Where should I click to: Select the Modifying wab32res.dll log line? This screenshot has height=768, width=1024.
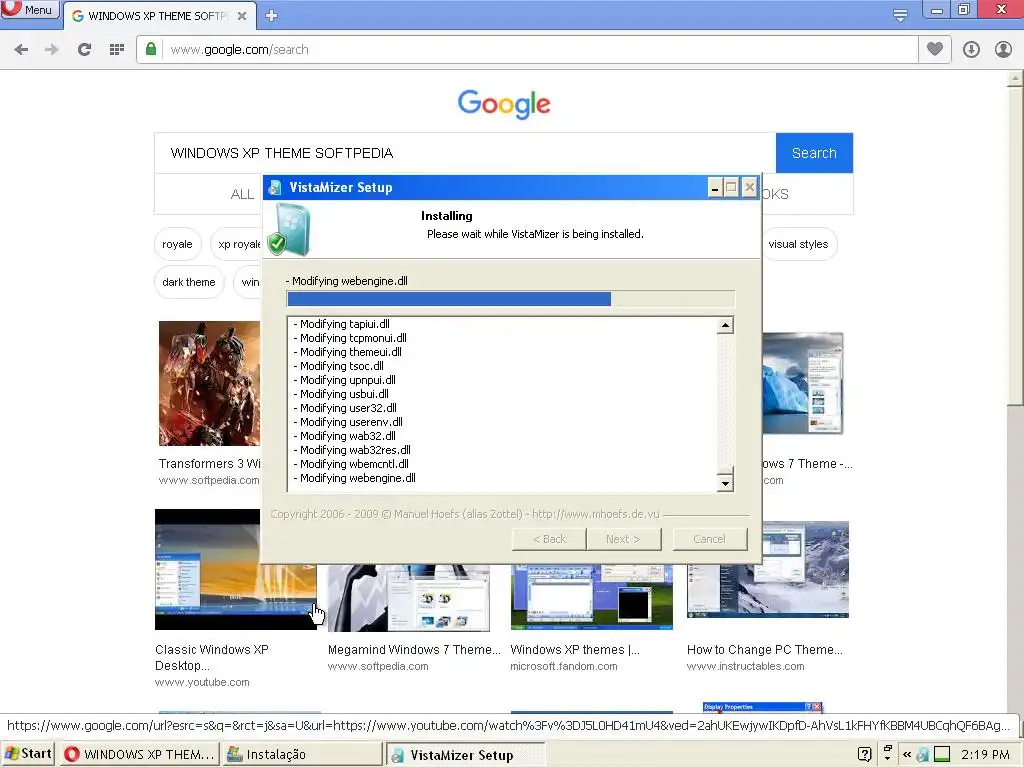click(x=352, y=450)
